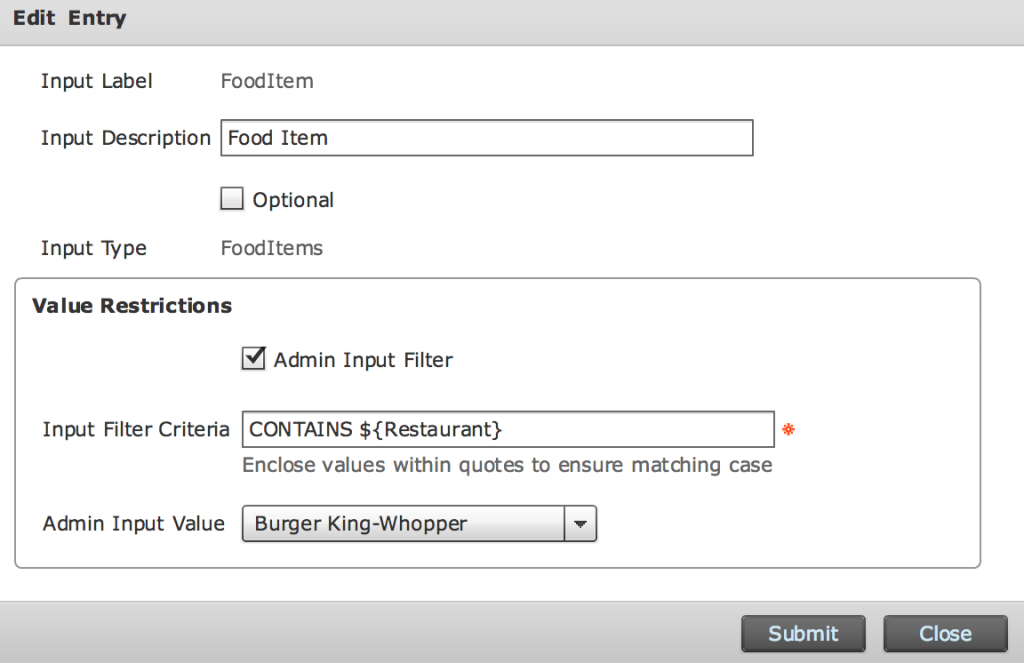Click the Admin Input Value dropdown arrow icon
This screenshot has height=663, width=1024.
tap(581, 523)
